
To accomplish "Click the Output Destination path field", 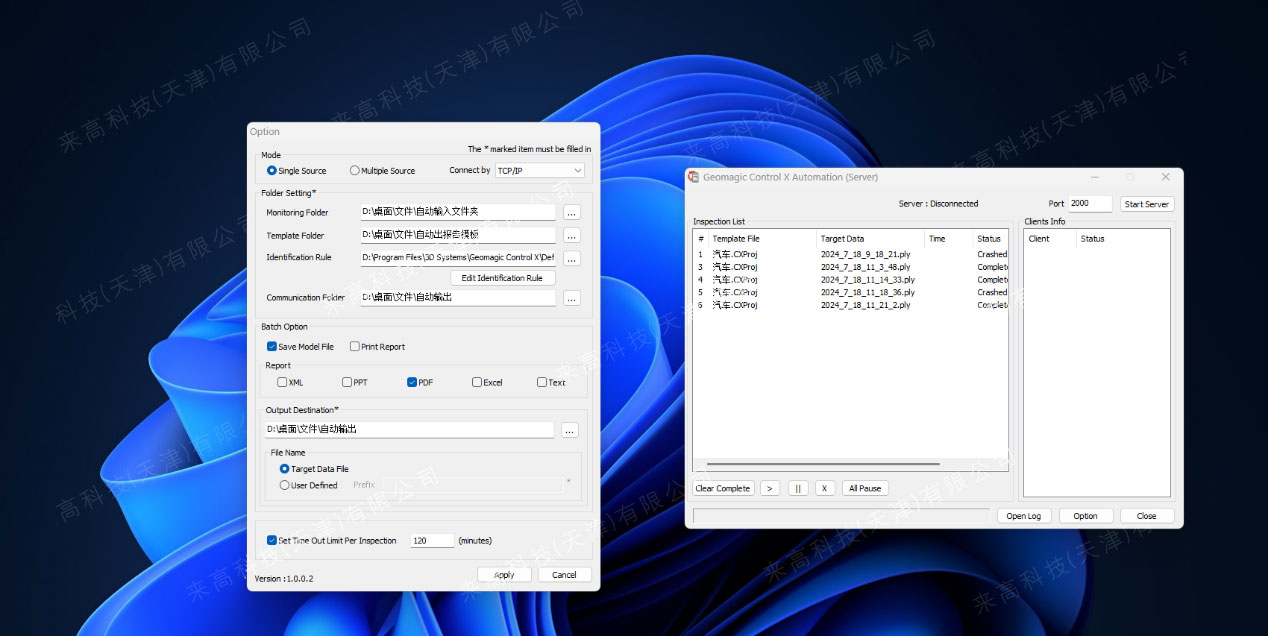I will tap(409, 430).
